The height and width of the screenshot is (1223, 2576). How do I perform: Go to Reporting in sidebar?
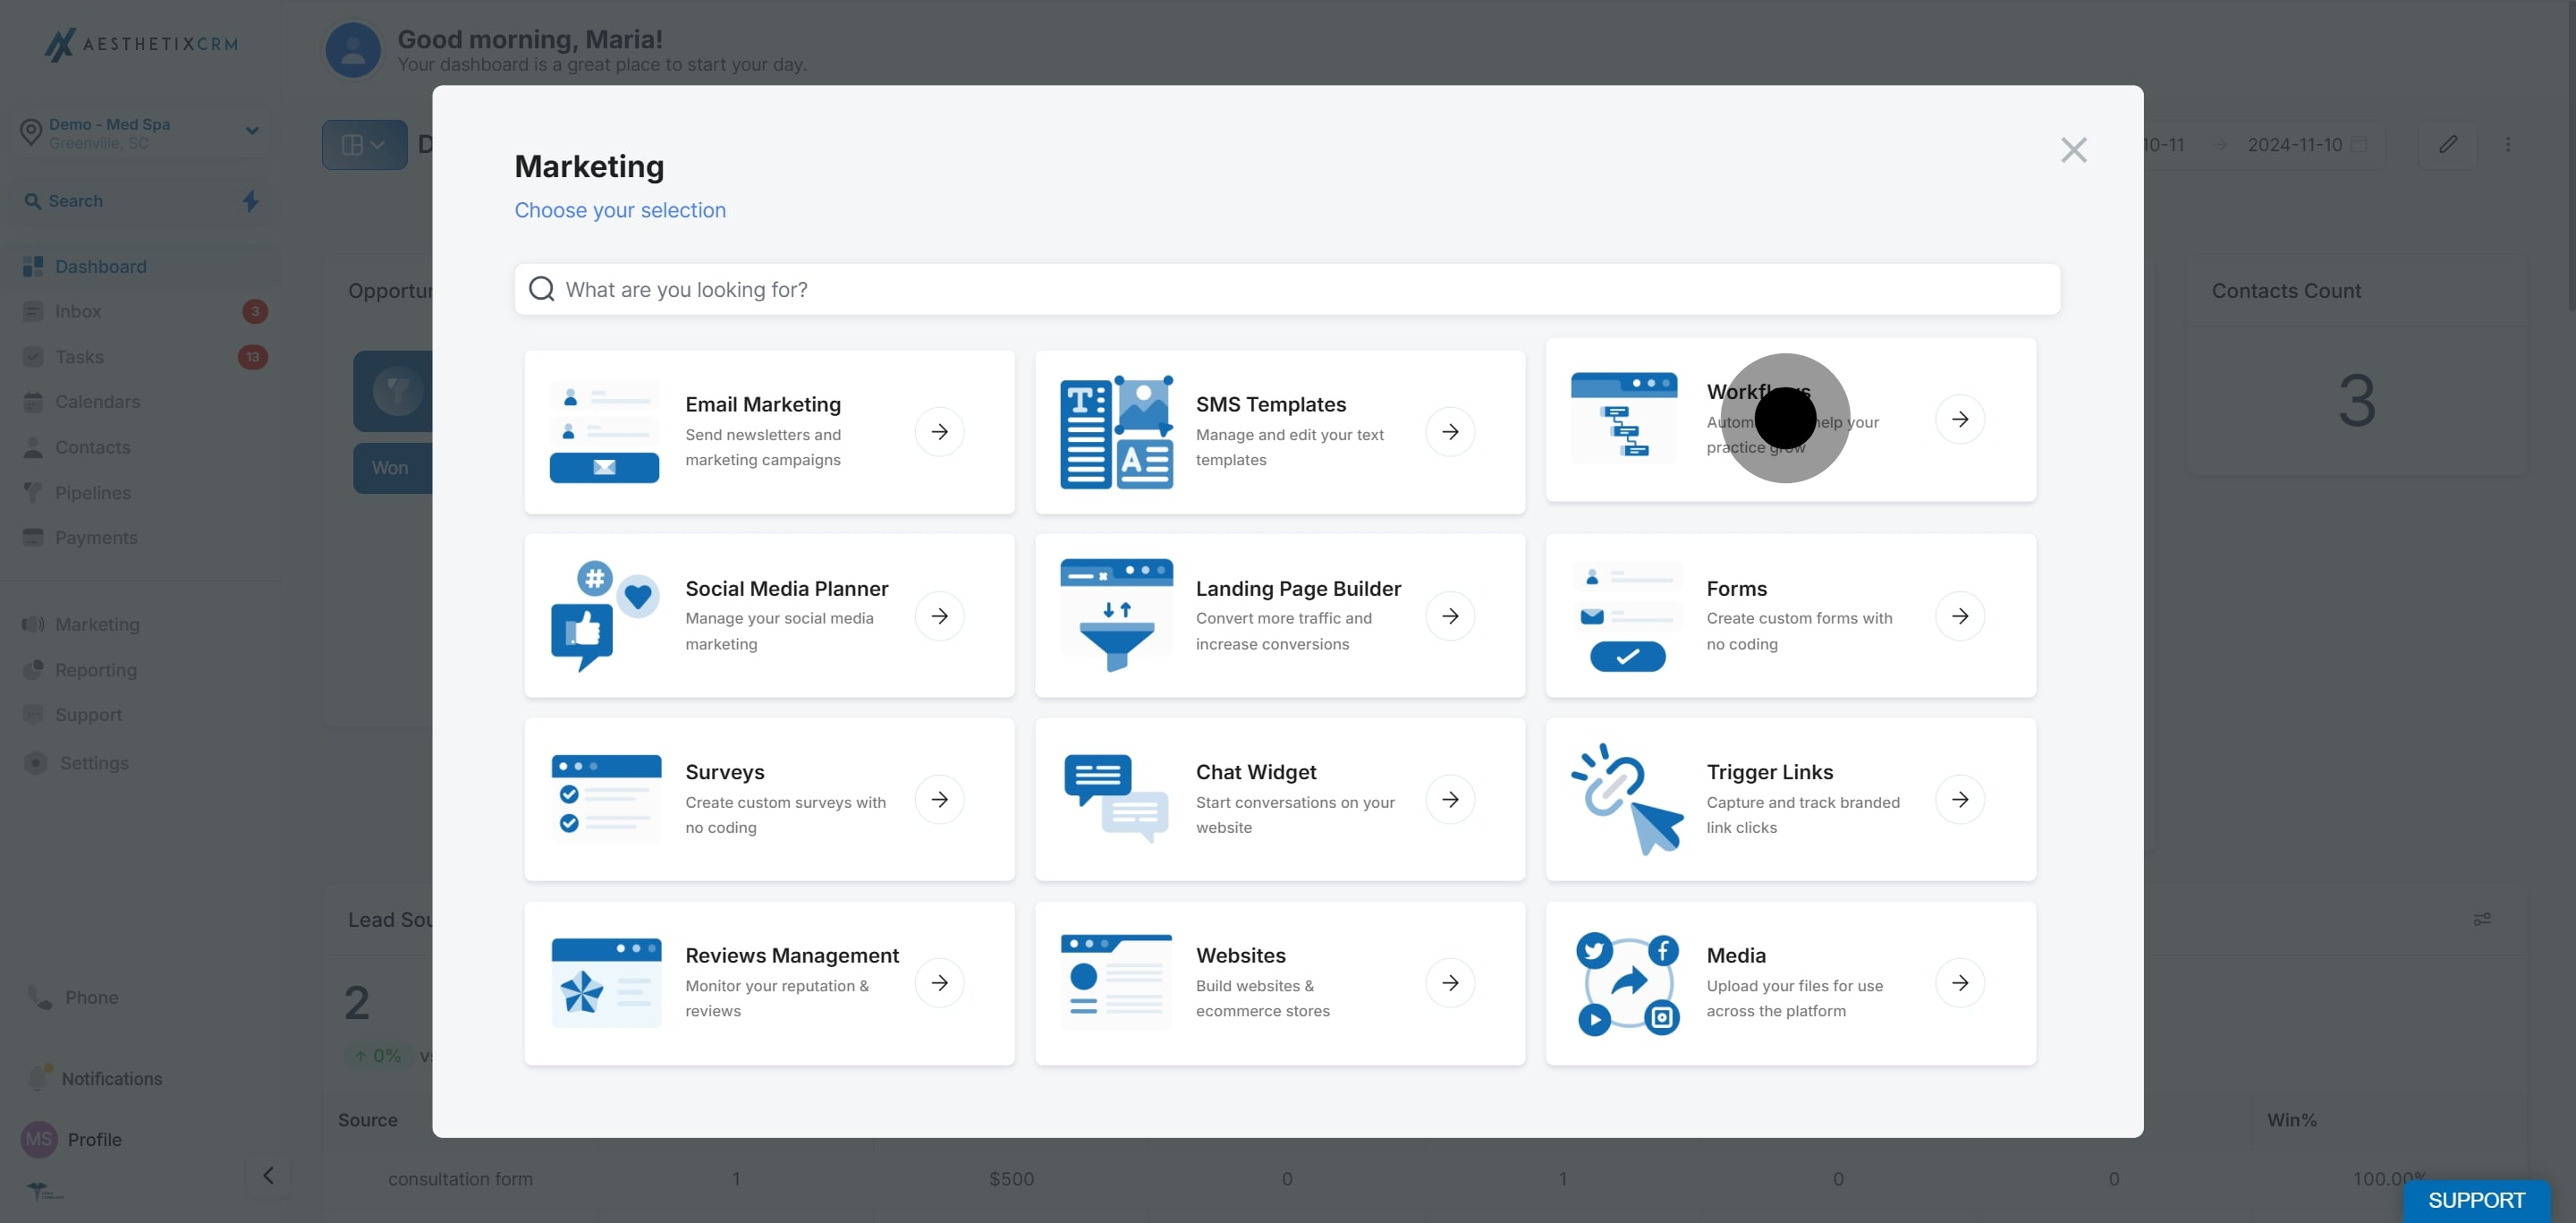tap(95, 669)
